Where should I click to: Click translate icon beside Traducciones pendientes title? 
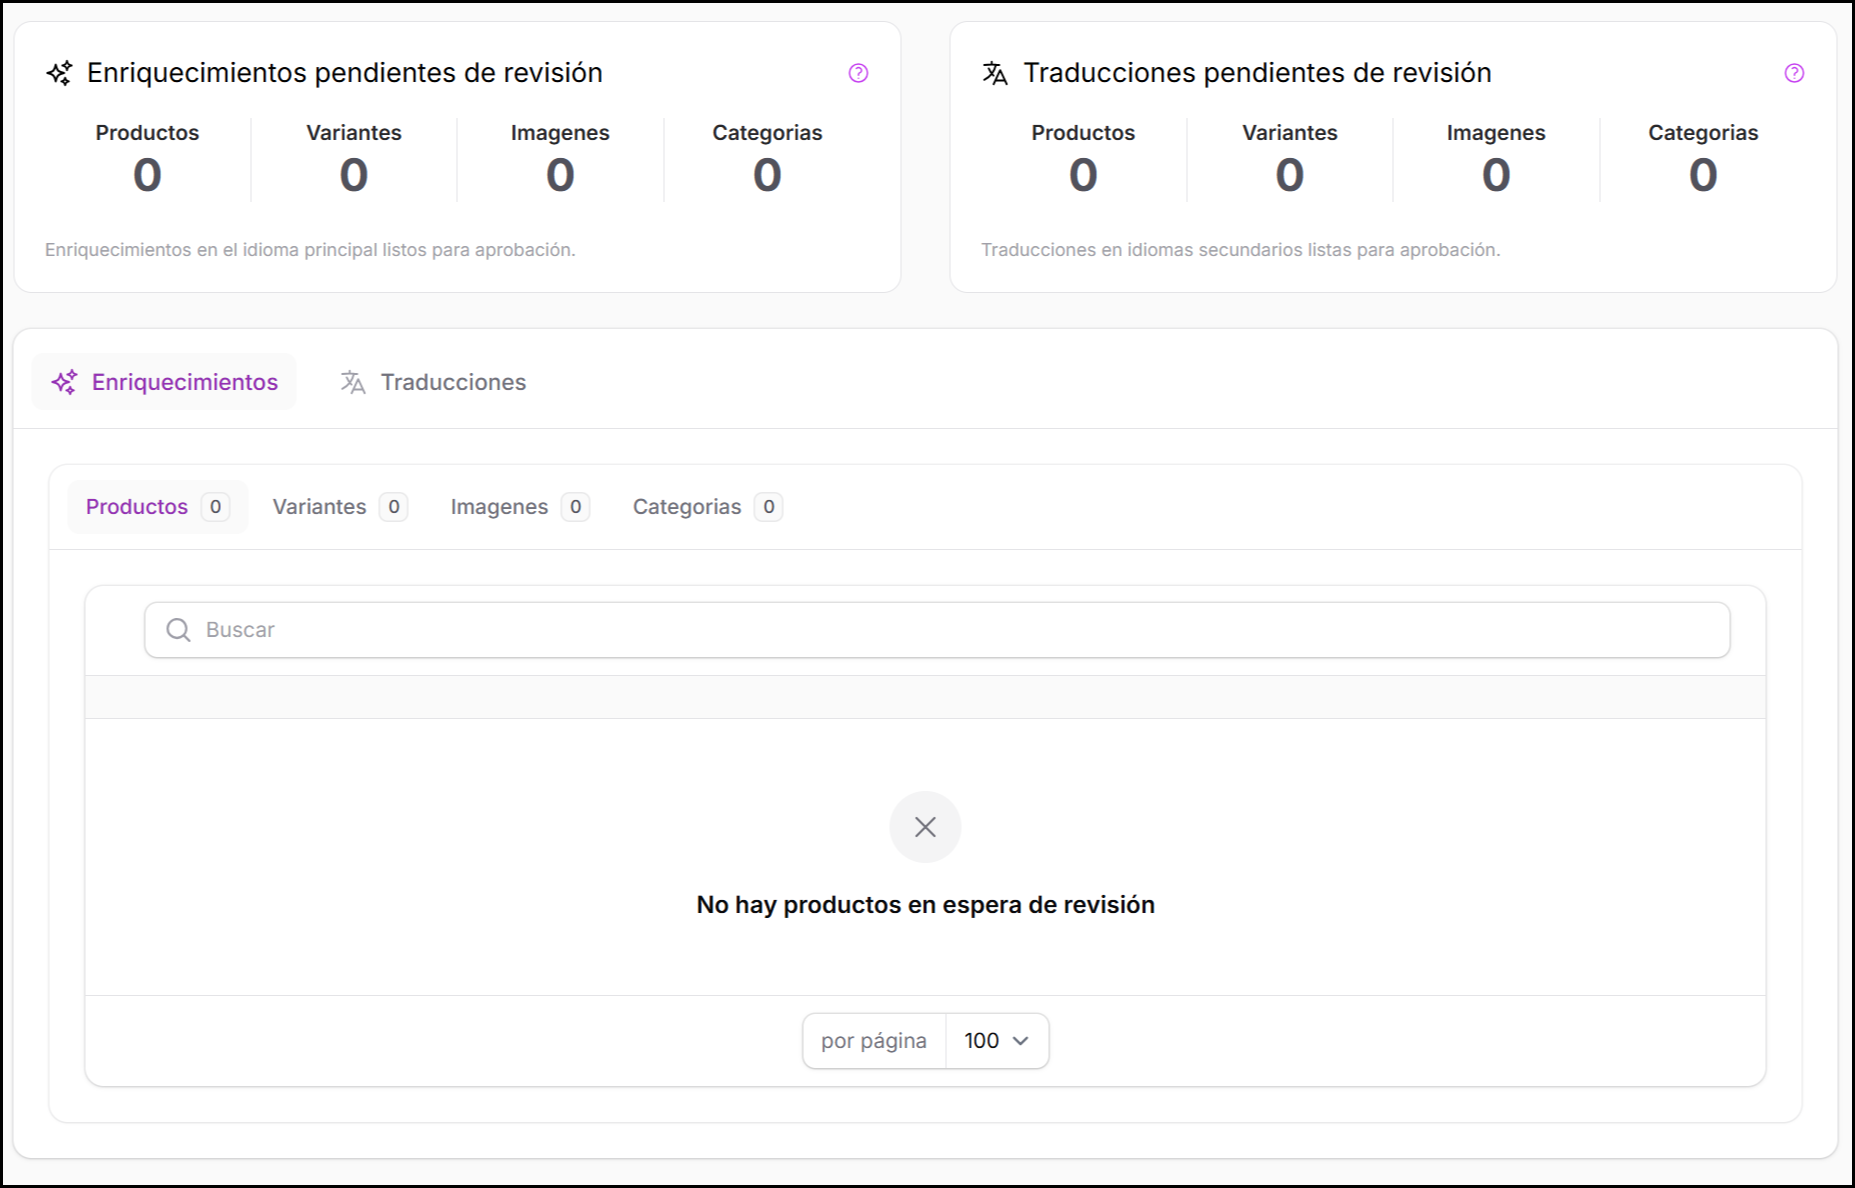[x=995, y=73]
